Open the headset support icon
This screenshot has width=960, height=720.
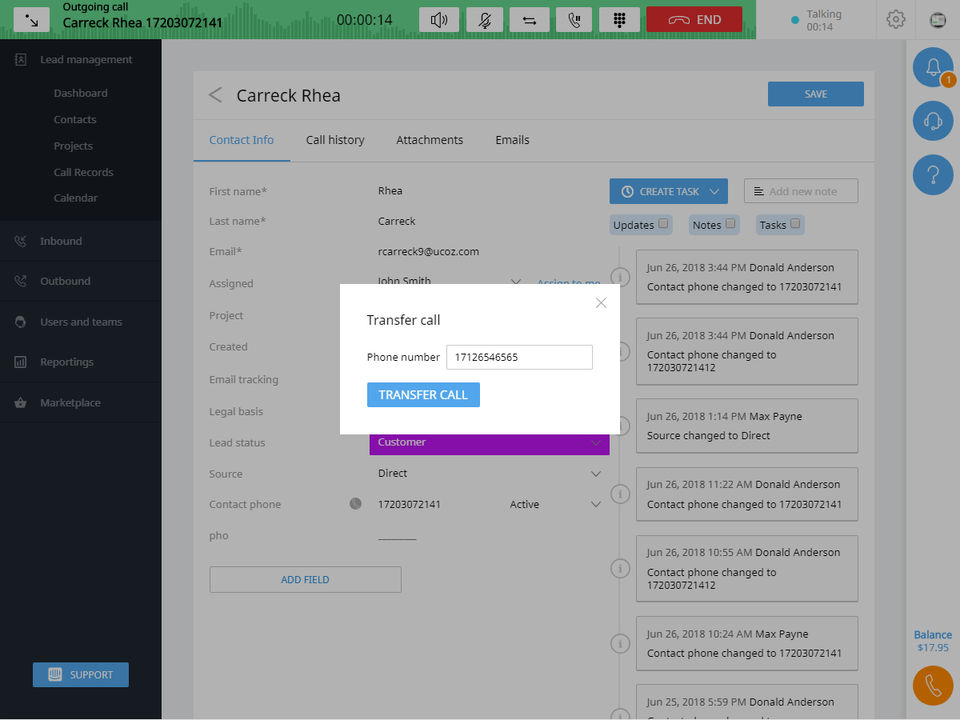click(x=932, y=121)
